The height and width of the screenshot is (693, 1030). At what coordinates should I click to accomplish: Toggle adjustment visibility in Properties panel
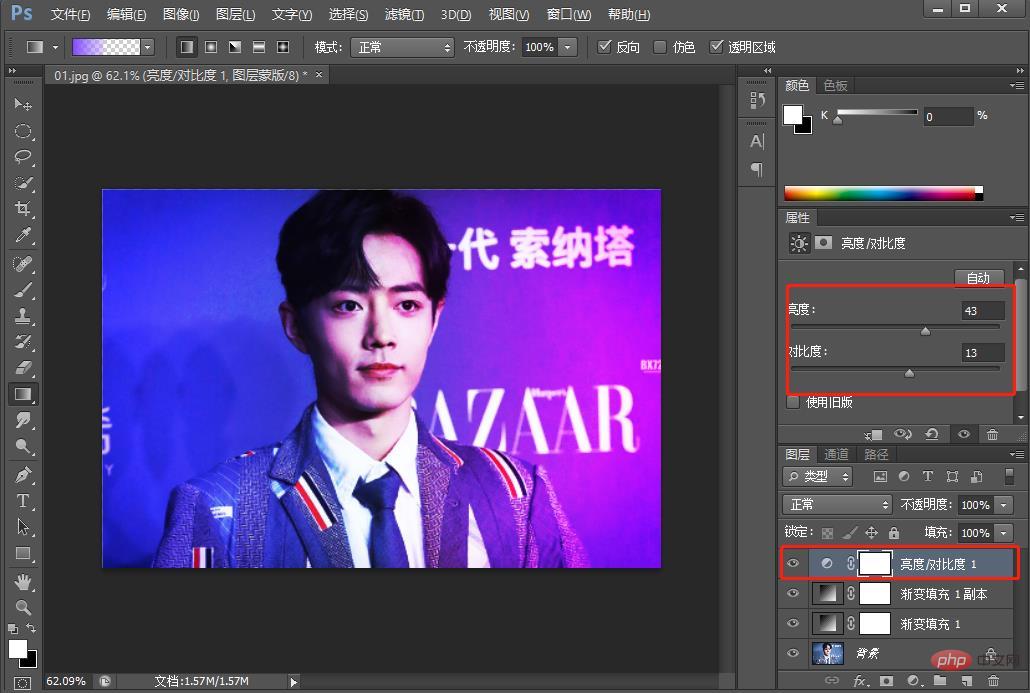[x=964, y=434]
